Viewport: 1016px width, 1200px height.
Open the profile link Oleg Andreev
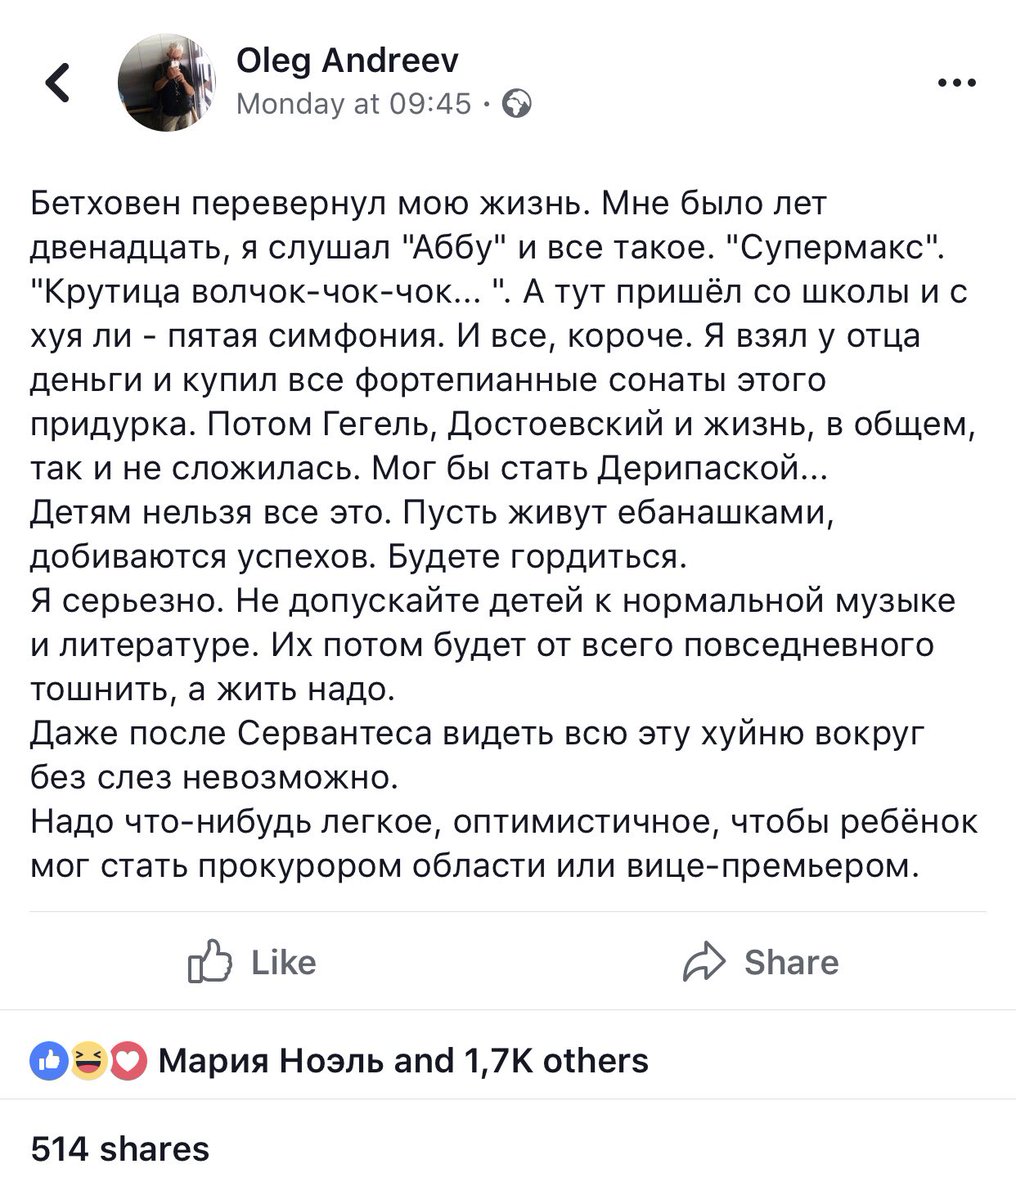[347, 60]
